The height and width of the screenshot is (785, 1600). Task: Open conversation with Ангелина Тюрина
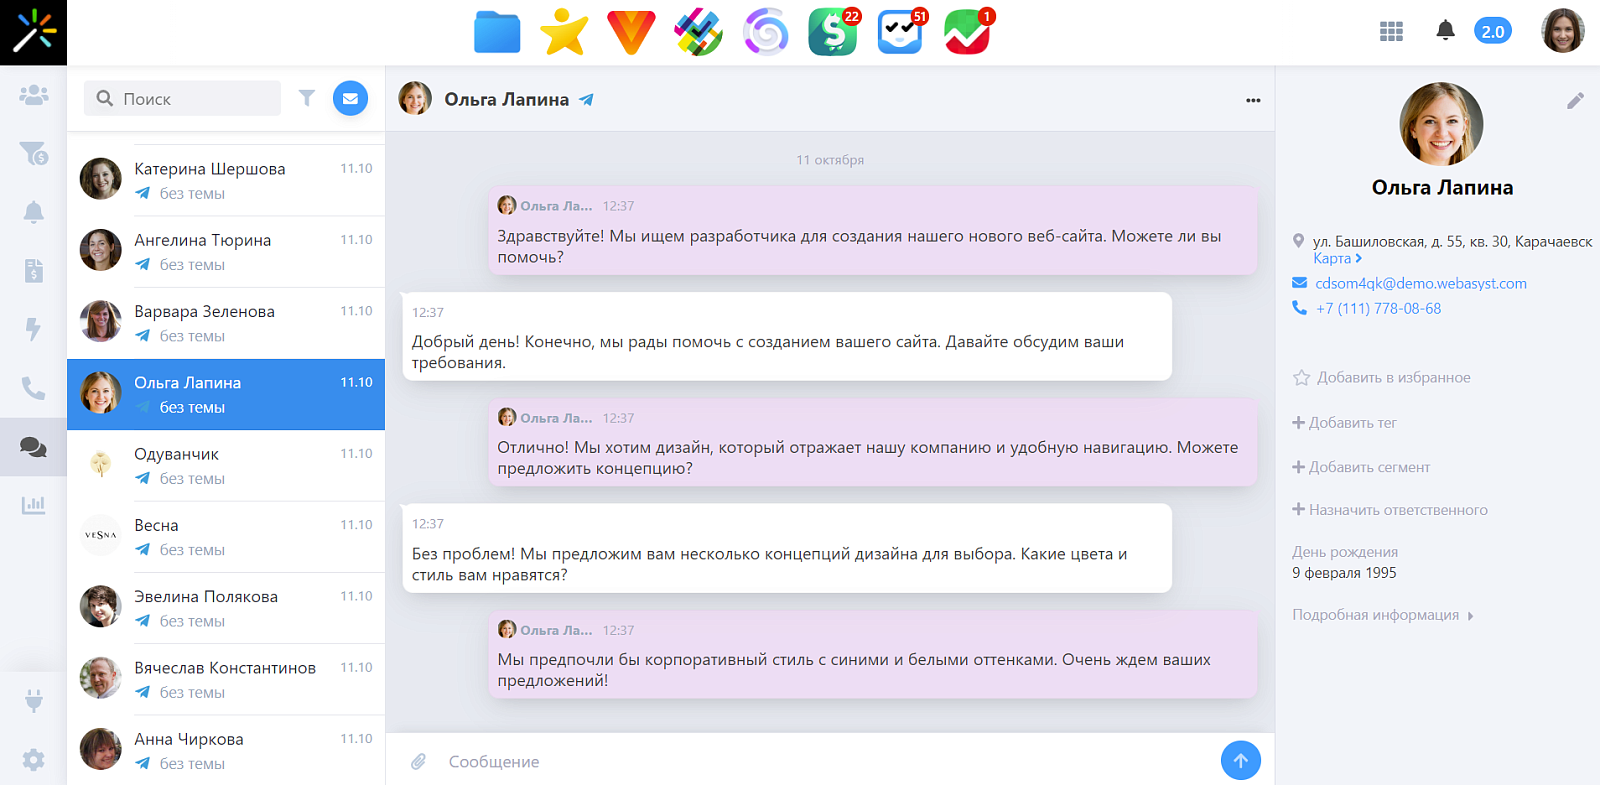tap(226, 252)
